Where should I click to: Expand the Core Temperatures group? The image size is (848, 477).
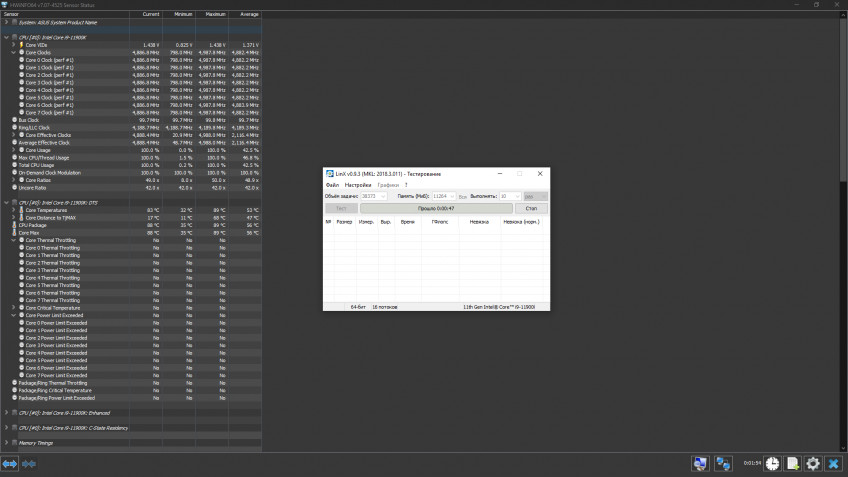coord(14,210)
